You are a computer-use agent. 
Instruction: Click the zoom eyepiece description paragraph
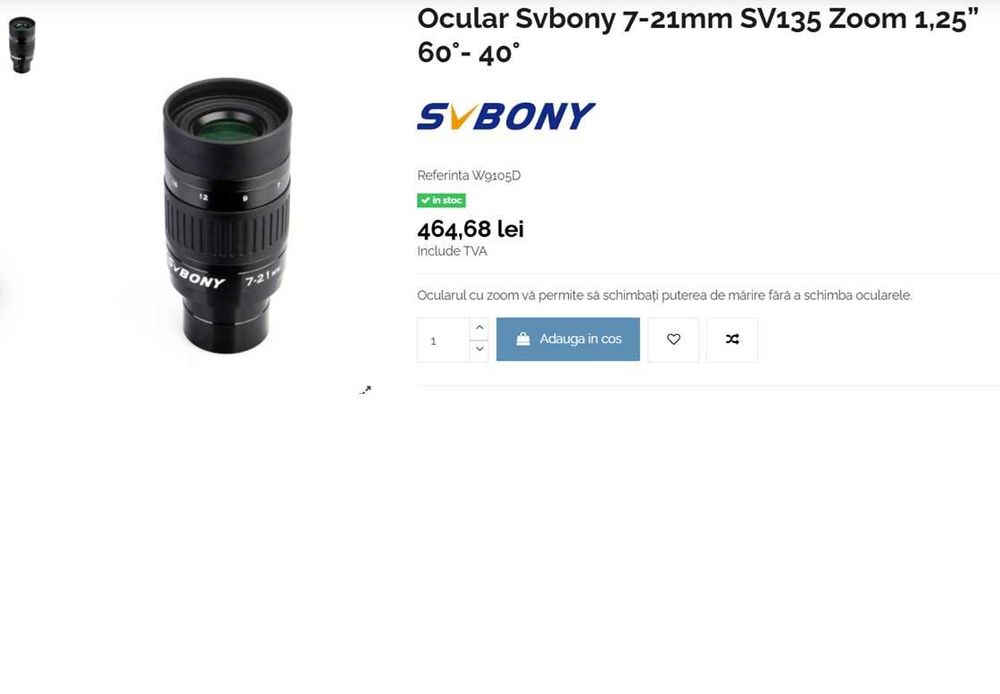pos(665,295)
